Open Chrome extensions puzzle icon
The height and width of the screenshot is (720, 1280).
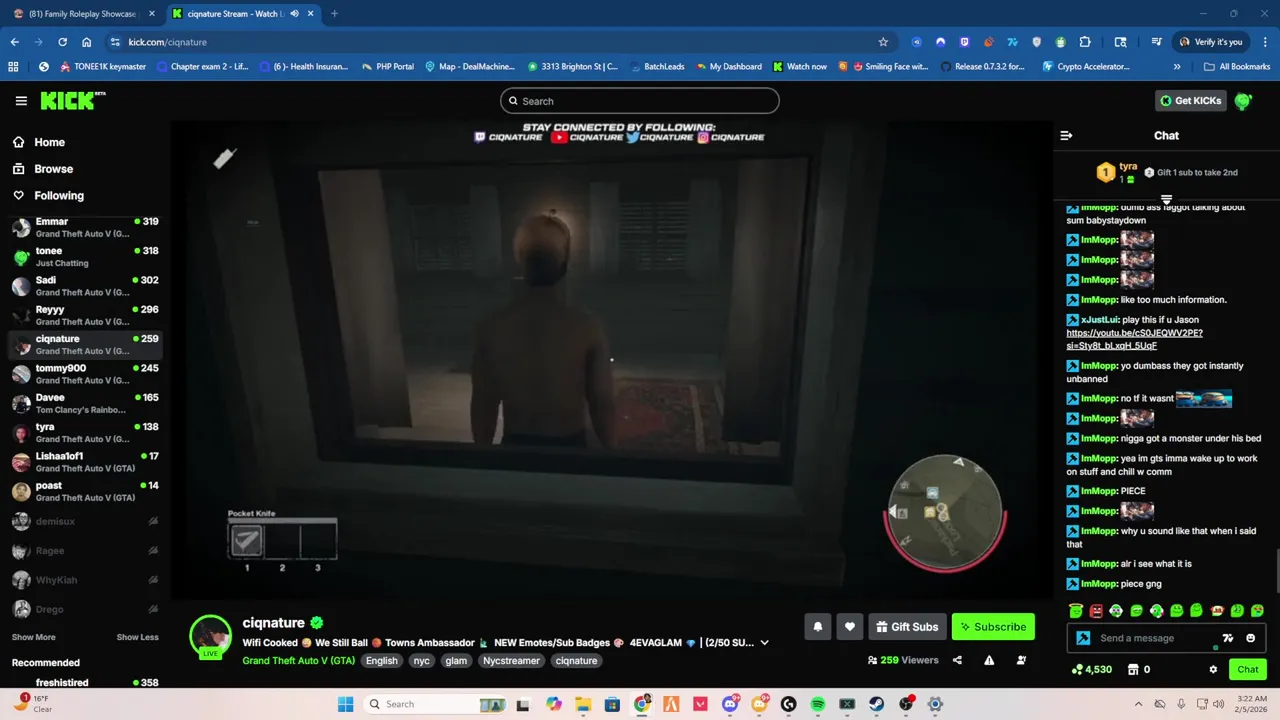pos(1085,42)
